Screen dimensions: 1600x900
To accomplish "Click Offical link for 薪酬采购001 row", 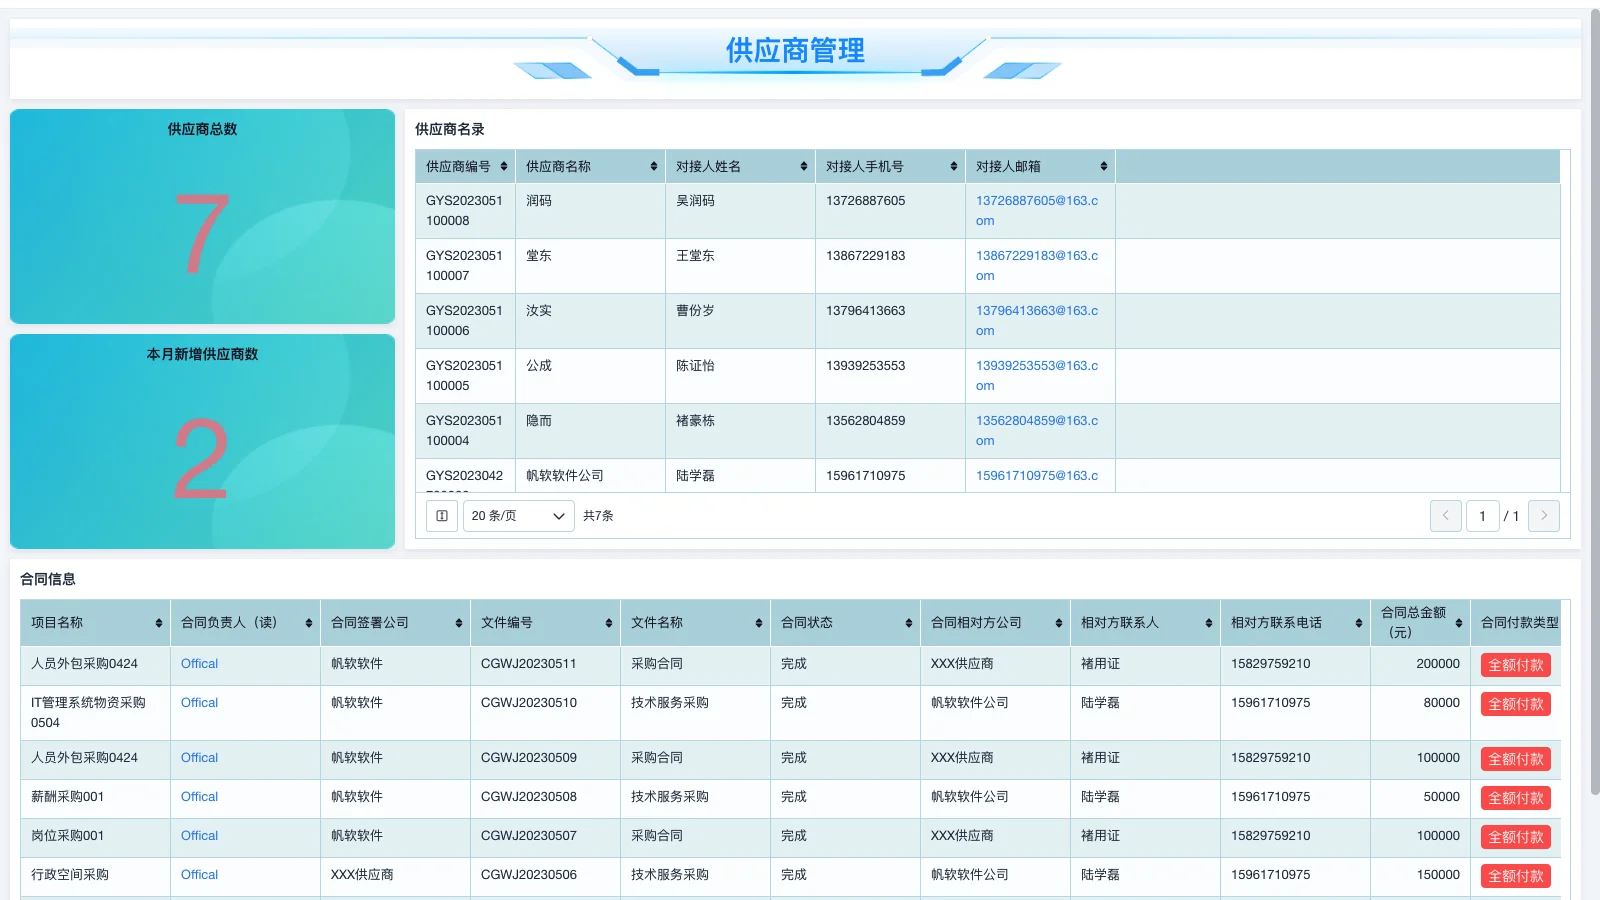I will click(199, 797).
